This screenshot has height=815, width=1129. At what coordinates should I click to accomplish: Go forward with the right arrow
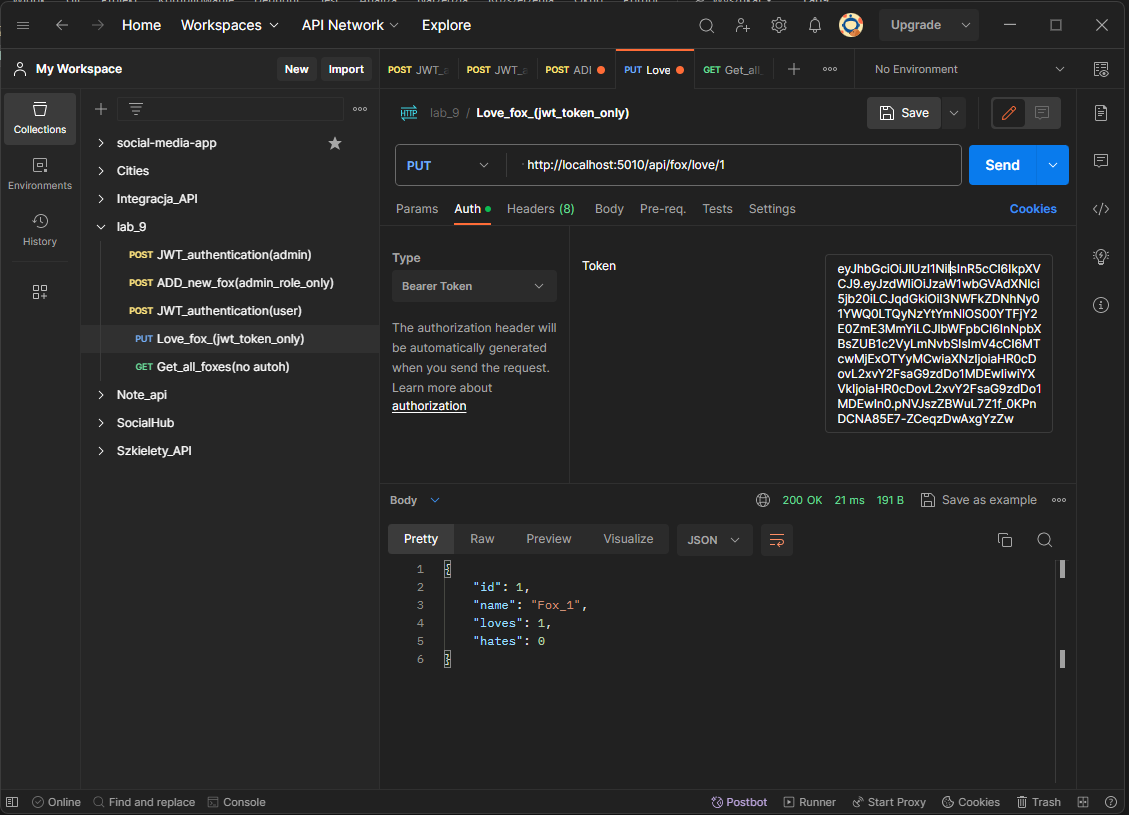[98, 25]
